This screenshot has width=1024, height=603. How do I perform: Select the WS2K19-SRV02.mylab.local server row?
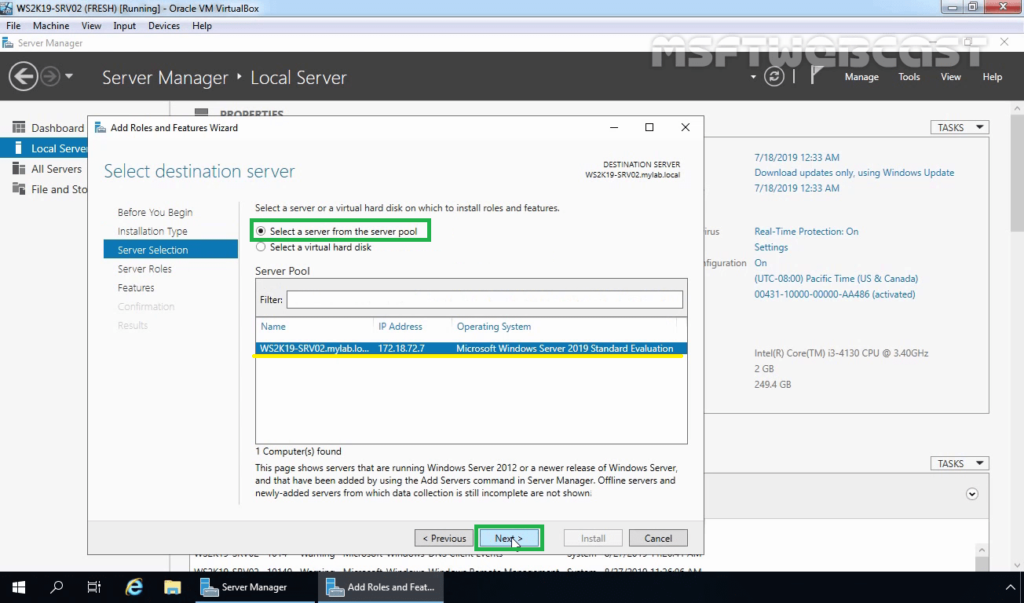coord(471,348)
